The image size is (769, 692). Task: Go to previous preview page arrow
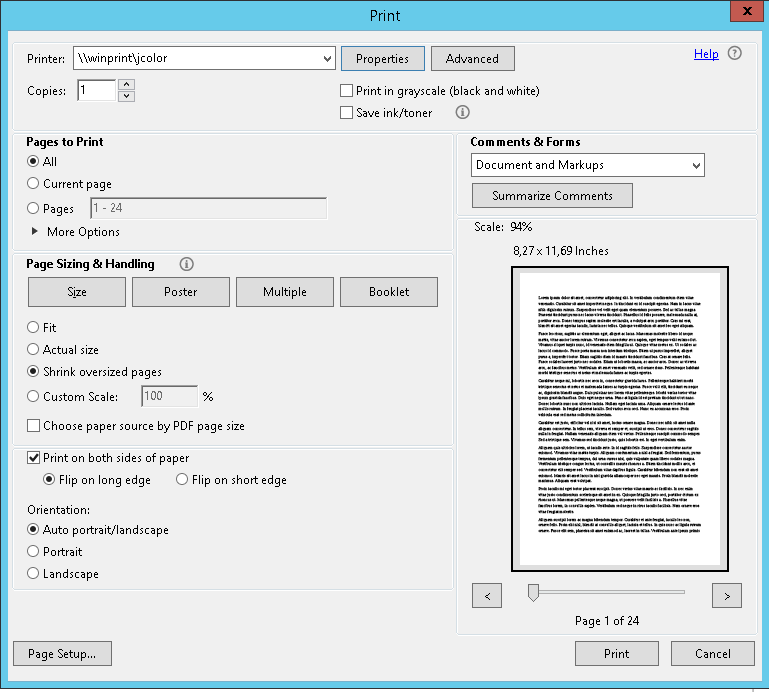click(x=486, y=596)
